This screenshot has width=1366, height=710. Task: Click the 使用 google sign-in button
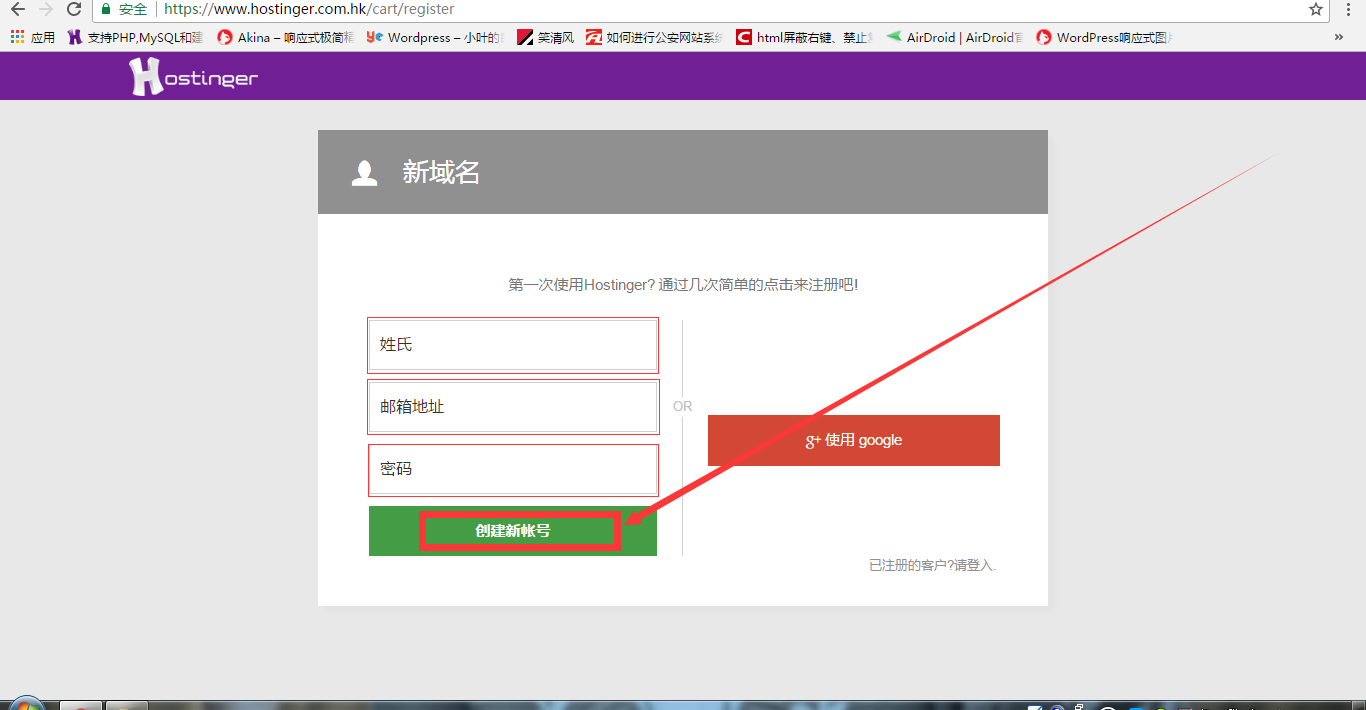tap(853, 440)
